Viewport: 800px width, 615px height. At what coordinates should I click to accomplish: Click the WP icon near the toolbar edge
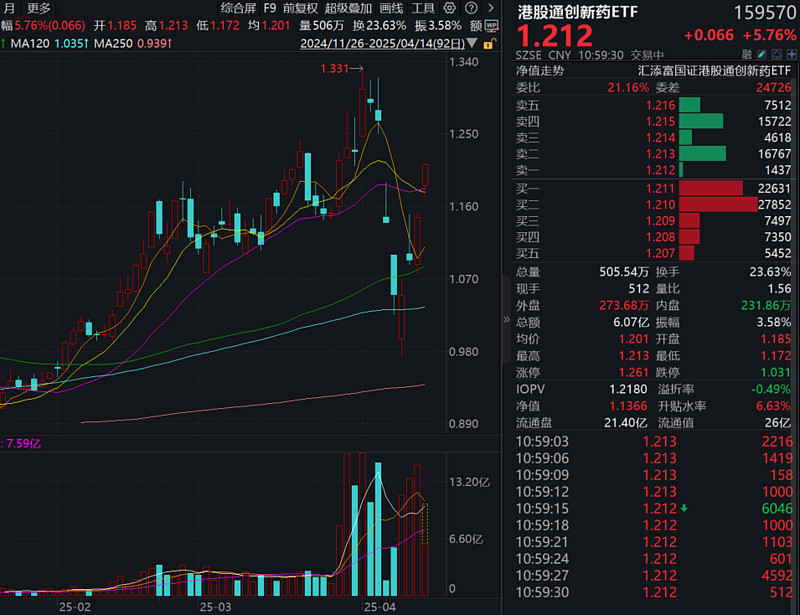click(x=490, y=25)
